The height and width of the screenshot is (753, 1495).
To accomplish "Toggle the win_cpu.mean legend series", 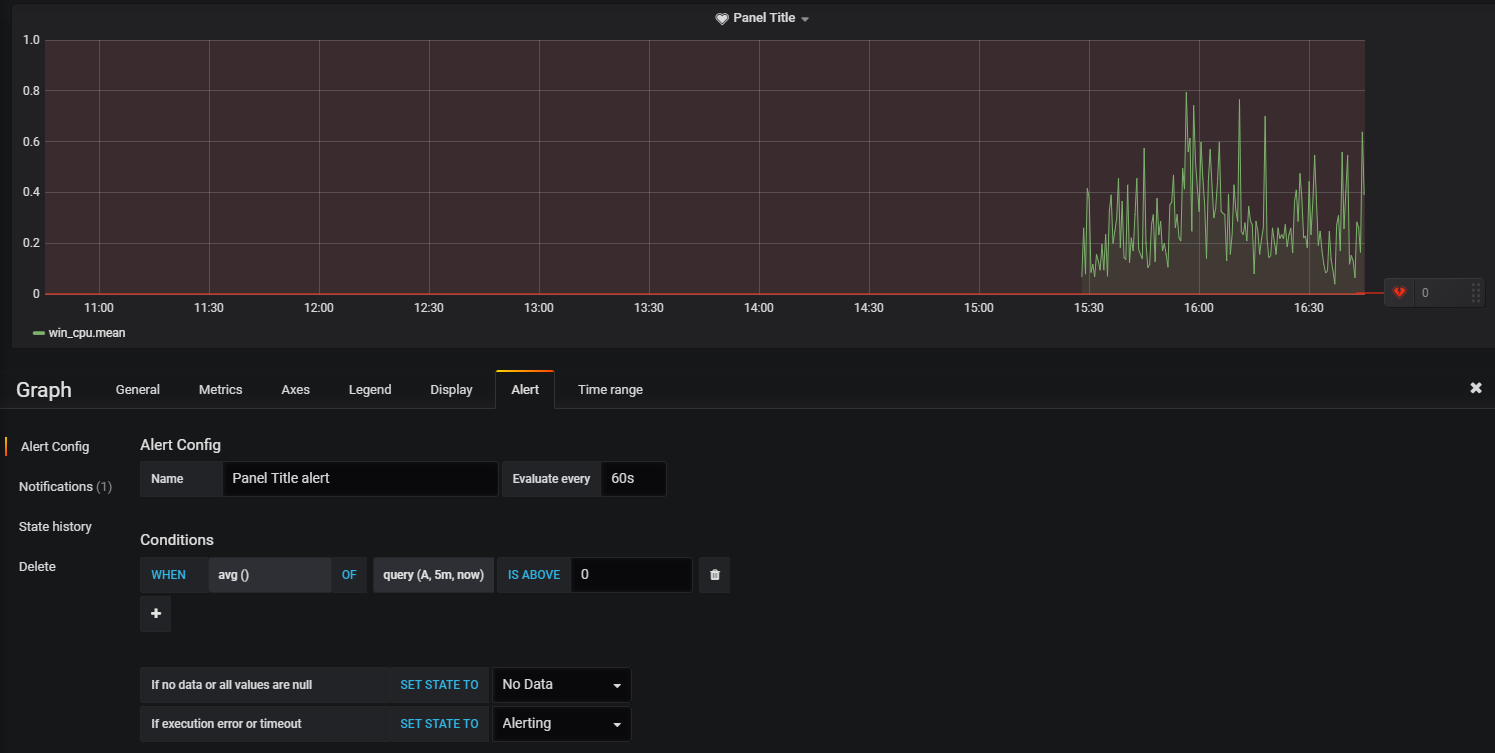I will point(87,332).
